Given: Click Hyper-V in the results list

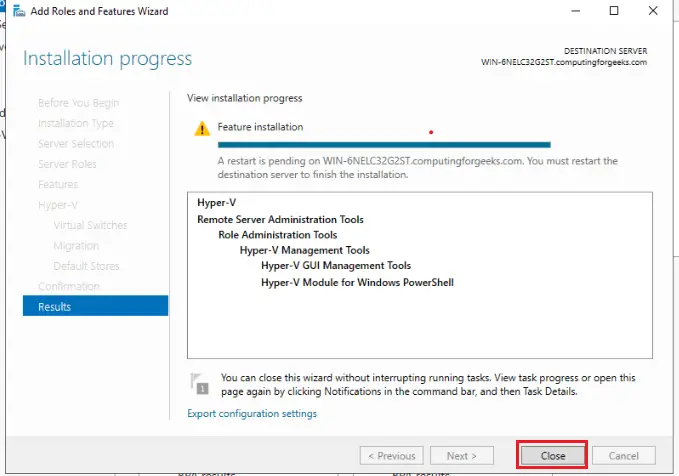Looking at the screenshot, I should (x=217, y=203).
